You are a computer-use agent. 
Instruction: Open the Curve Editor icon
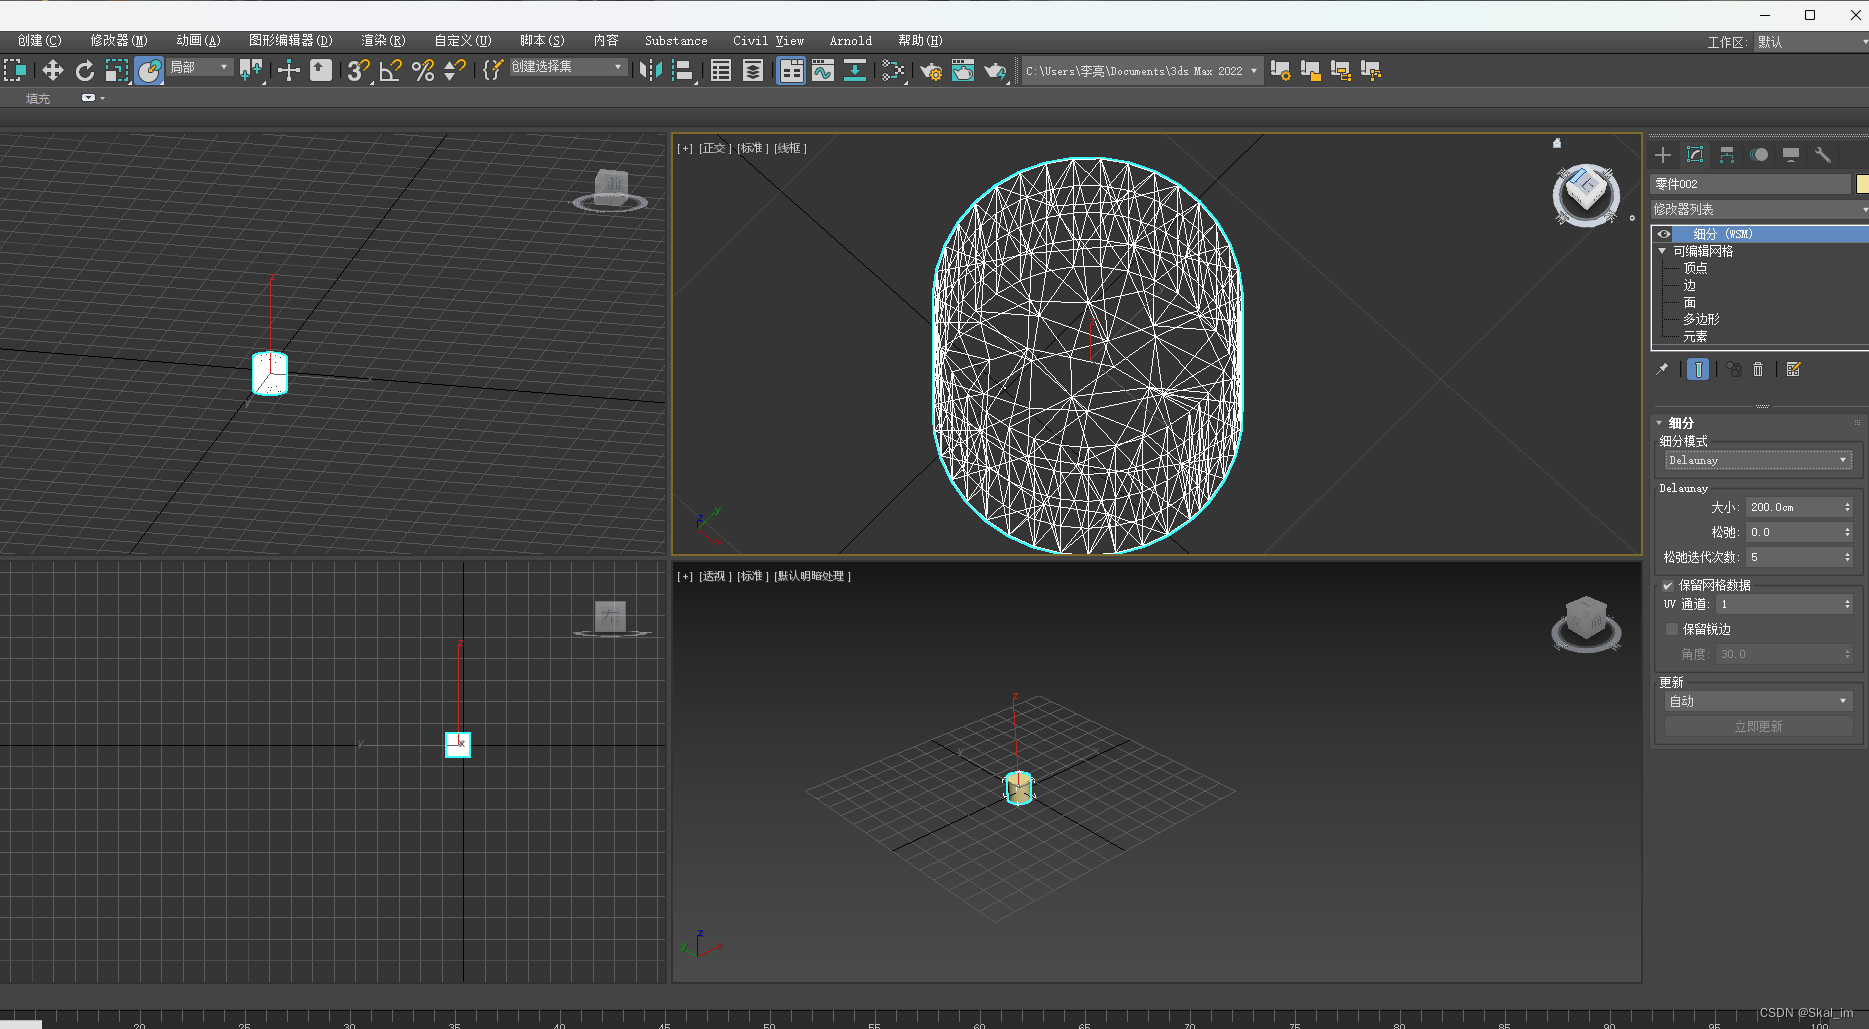[x=823, y=70]
